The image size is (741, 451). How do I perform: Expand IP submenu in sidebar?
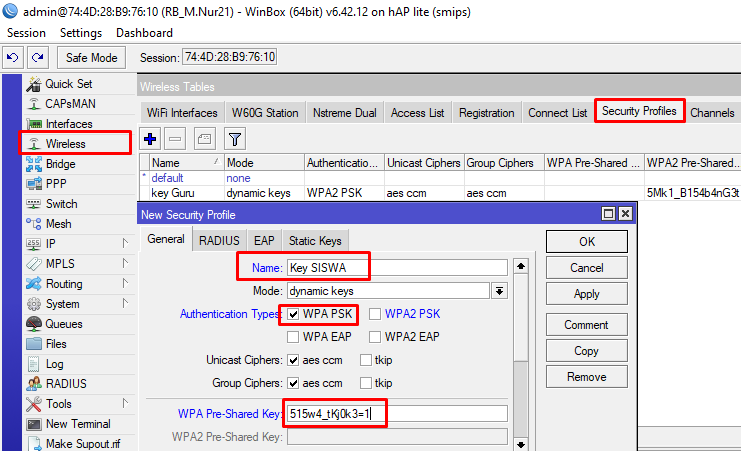pyautogui.click(x=125, y=243)
